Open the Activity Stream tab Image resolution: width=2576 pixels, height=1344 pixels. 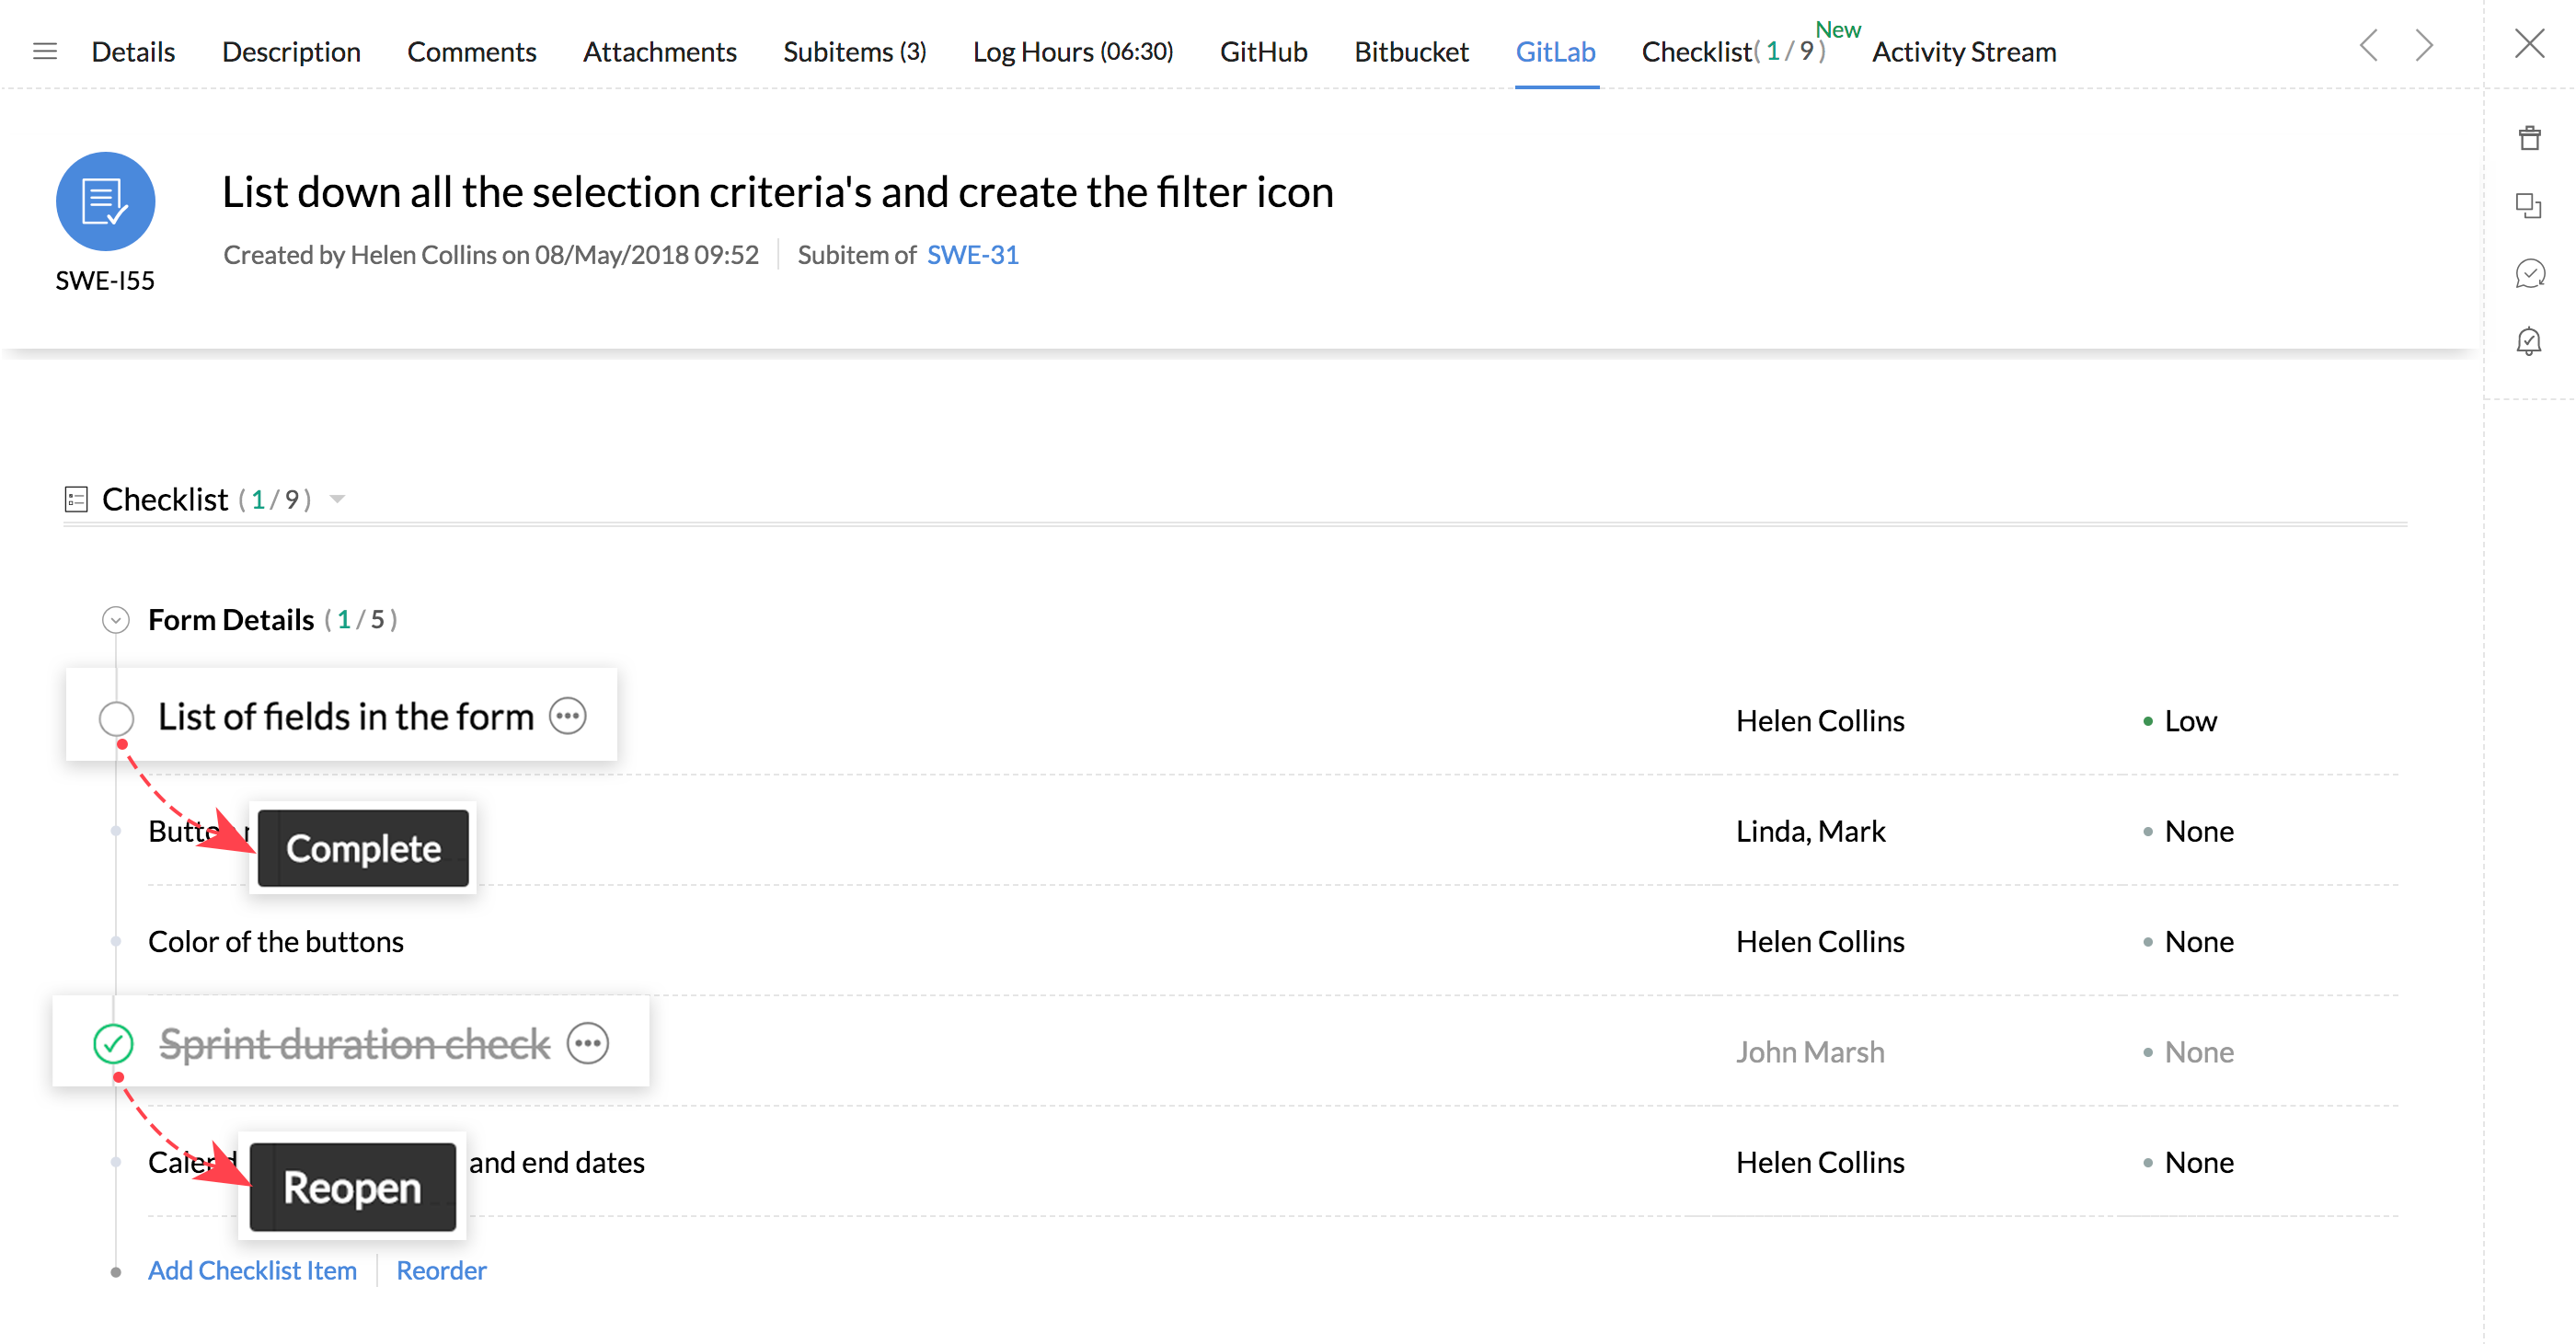1963,52
